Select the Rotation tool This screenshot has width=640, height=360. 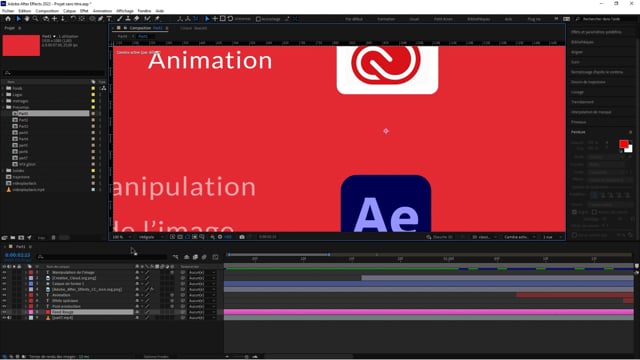73,19
